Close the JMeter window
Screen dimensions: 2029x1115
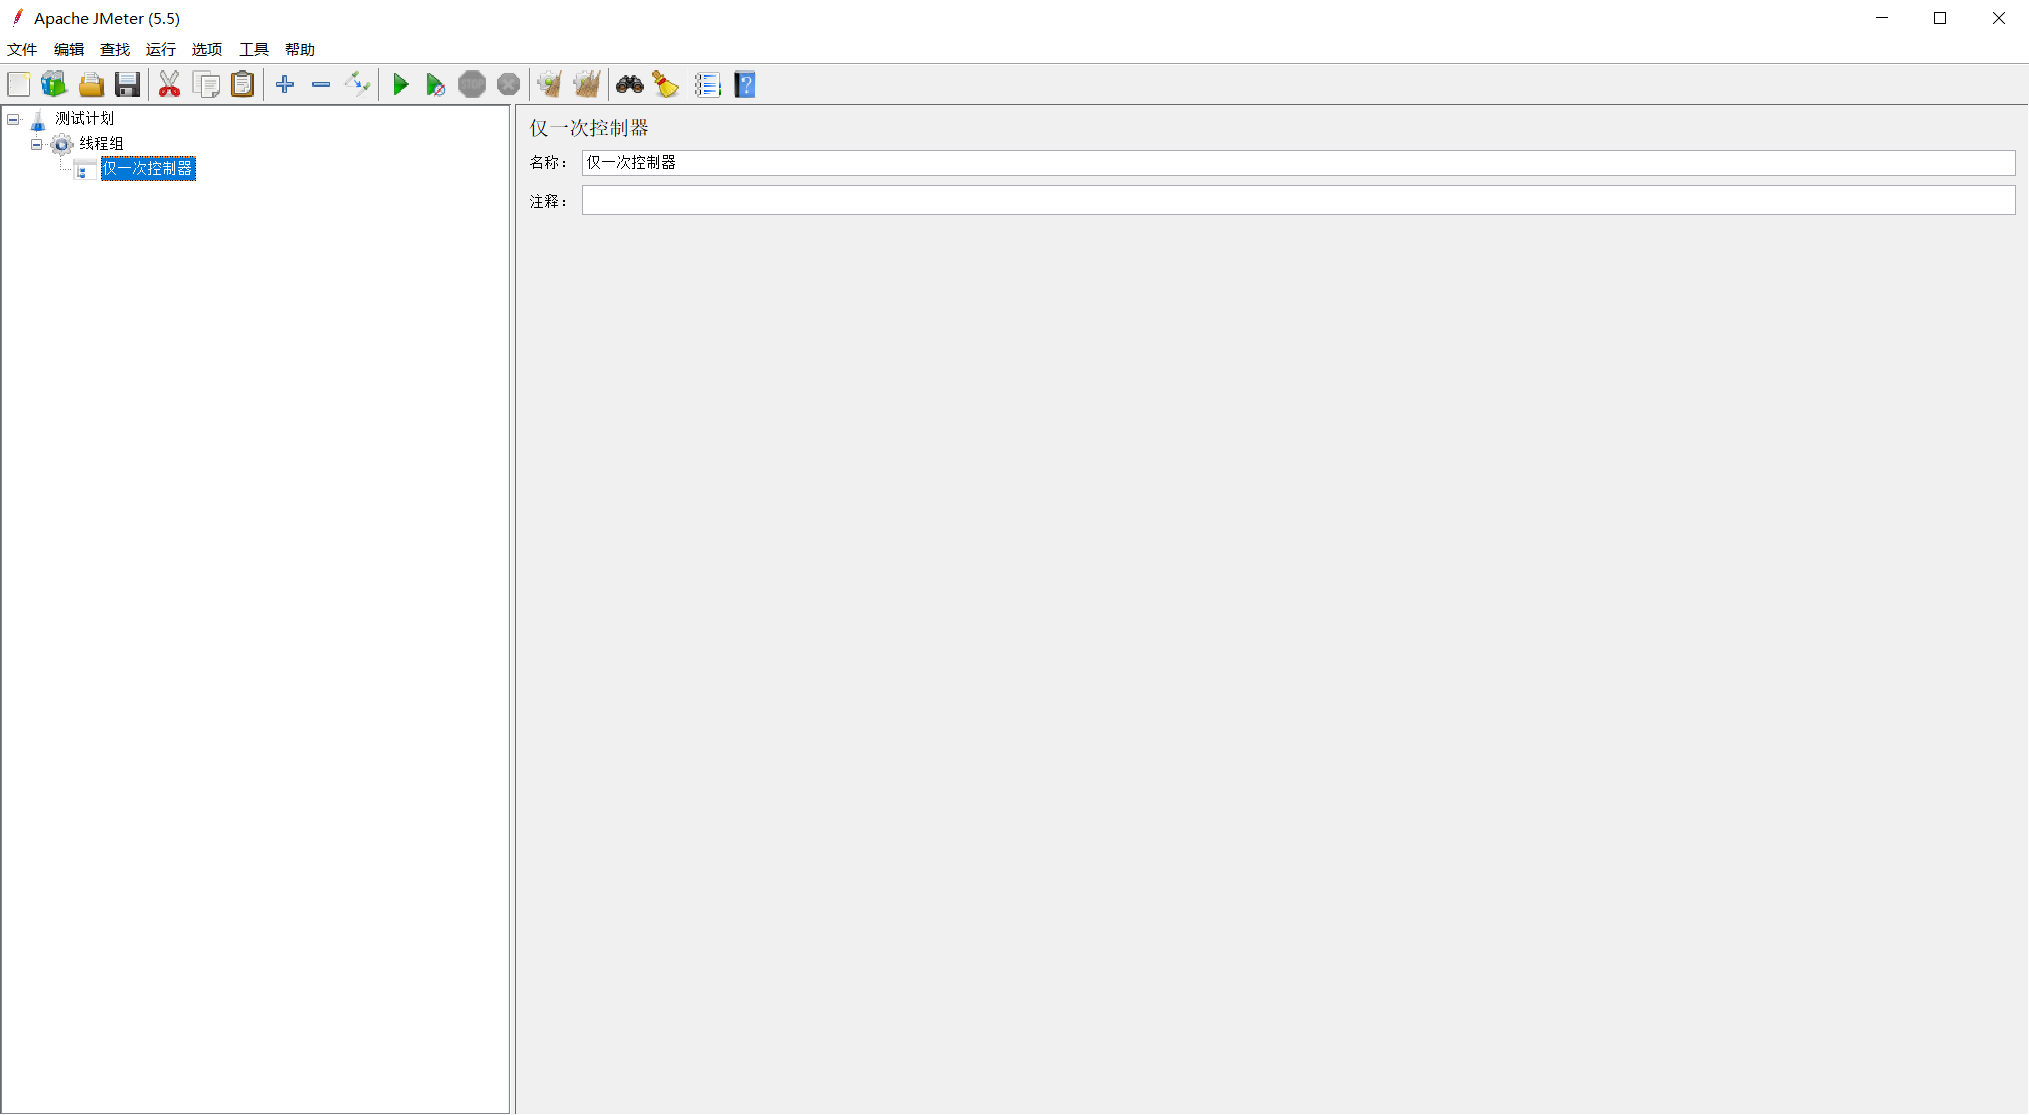pyautogui.click(x=1999, y=18)
